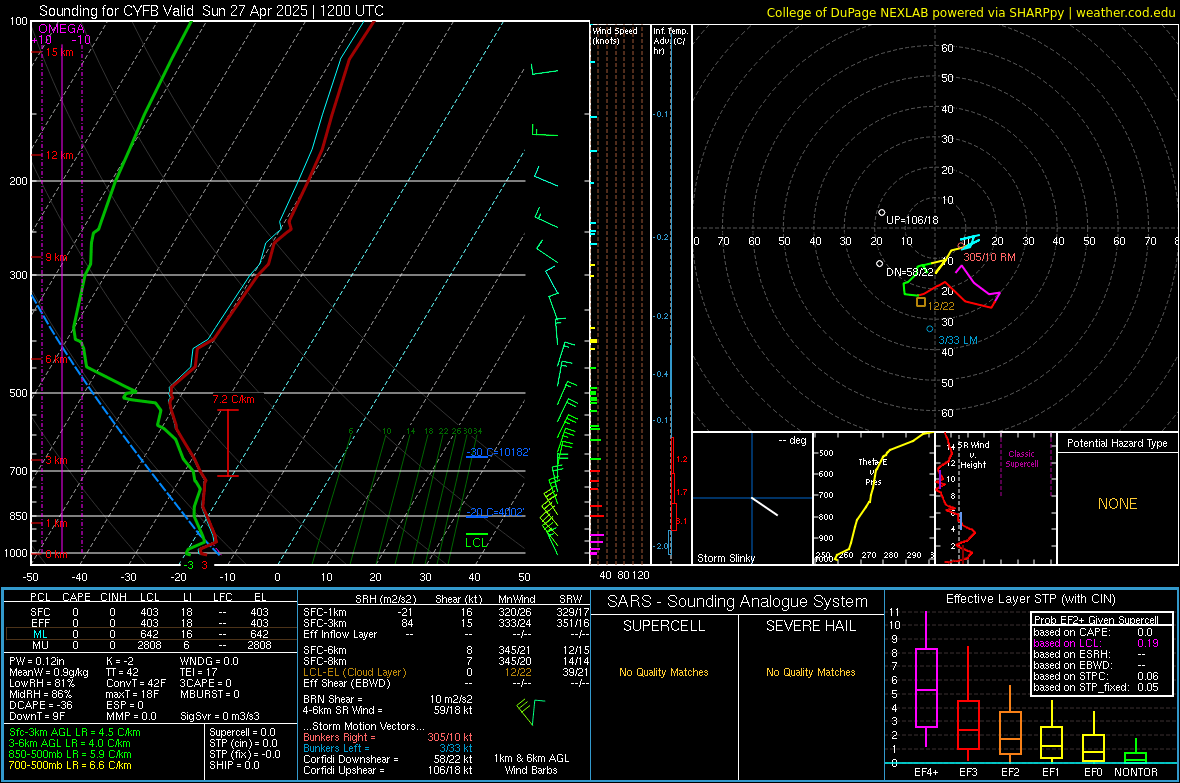Click the magenta OMEGA label
This screenshot has height=783, width=1180.
(61, 29)
